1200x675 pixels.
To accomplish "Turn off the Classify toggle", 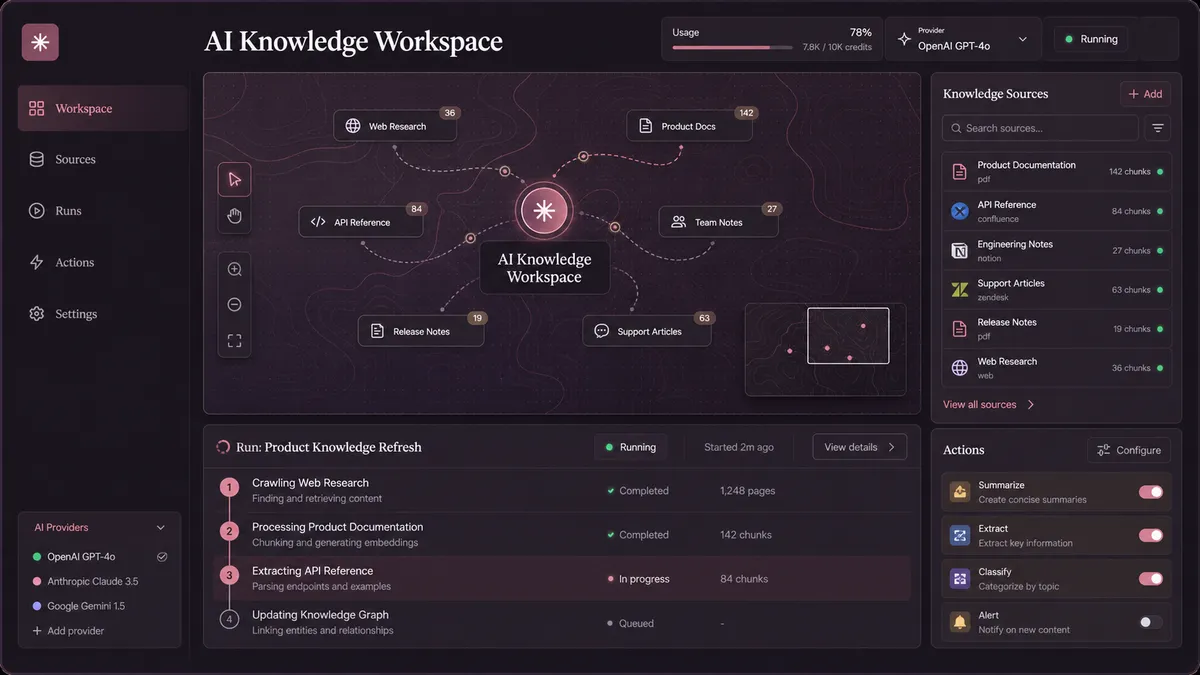I will click(x=1151, y=579).
